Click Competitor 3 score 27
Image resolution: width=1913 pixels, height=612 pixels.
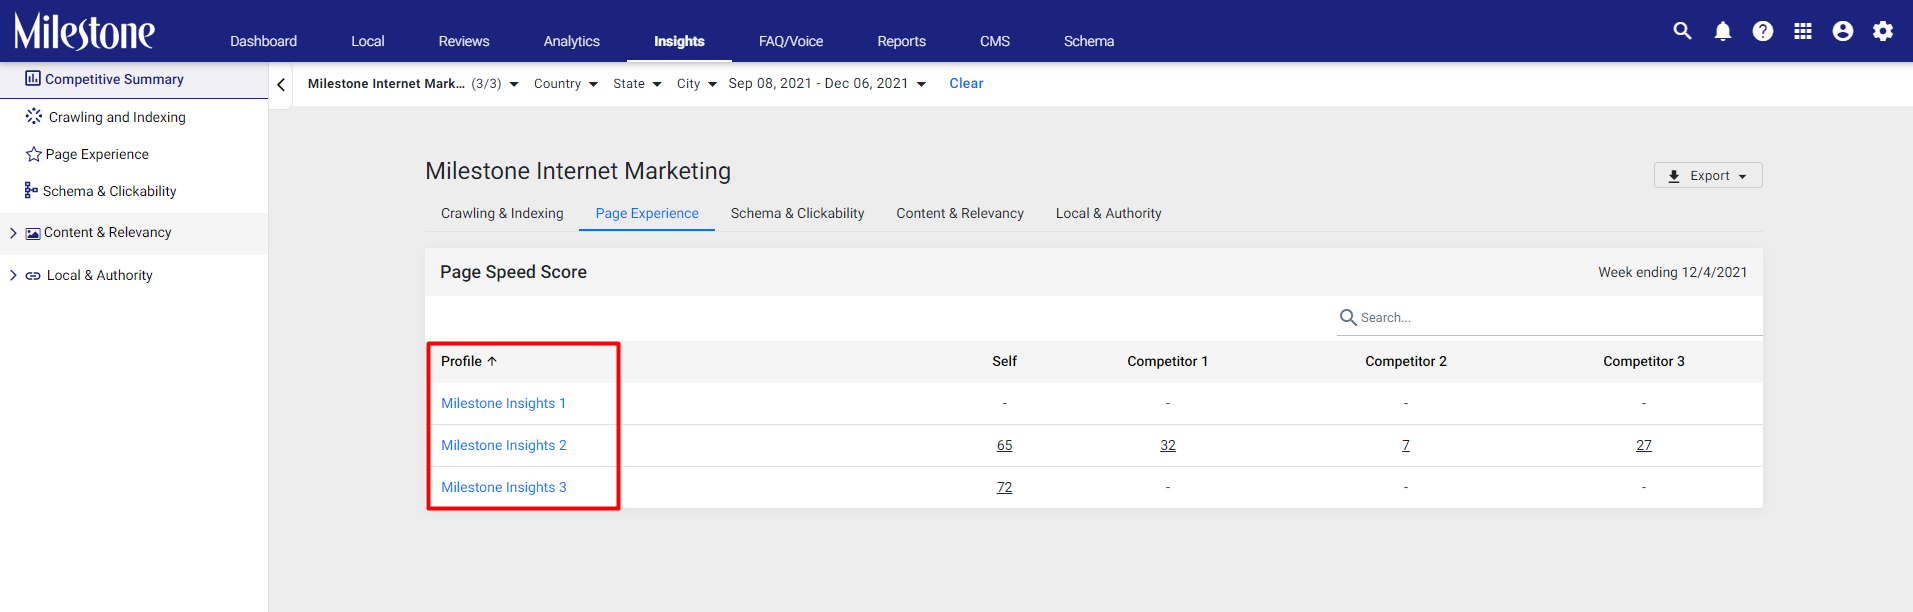pos(1644,445)
